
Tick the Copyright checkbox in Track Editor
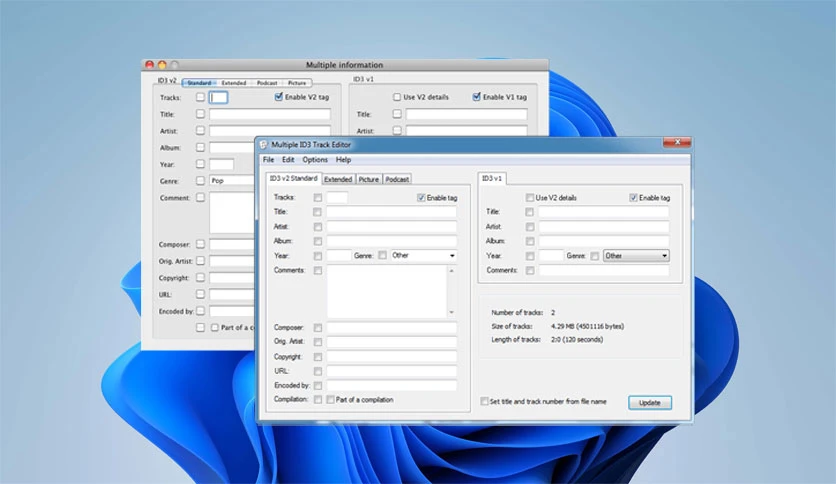[x=318, y=357]
